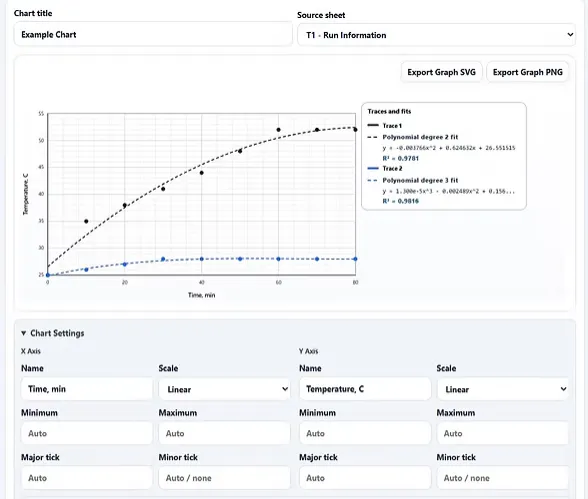This screenshot has height=499, width=588.
Task: Export the graph as PNG
Action: pos(527,72)
